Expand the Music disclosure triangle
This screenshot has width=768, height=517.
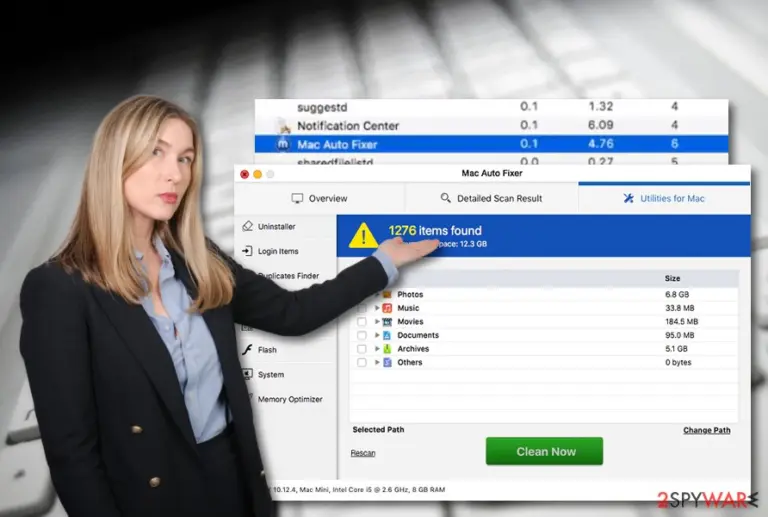coord(377,308)
